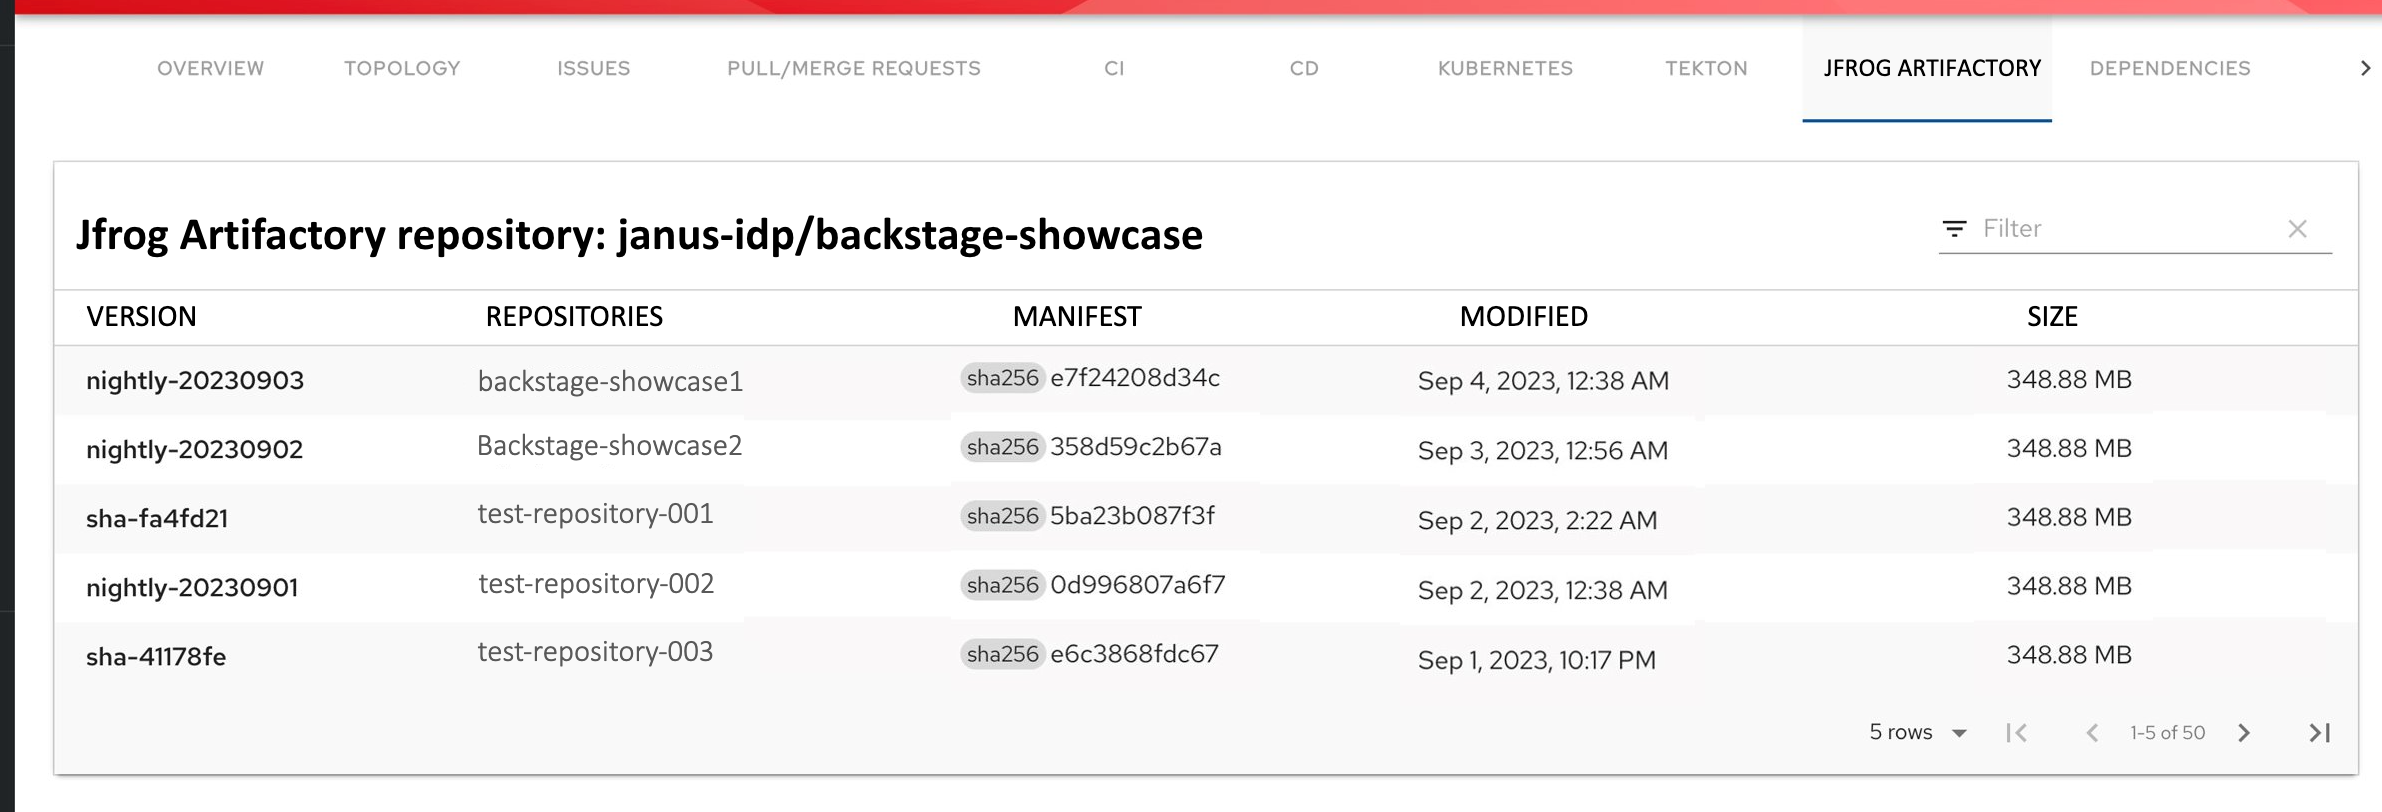Screen dimensions: 2382x812
Task: Open the 5 rows per-page dropdown
Action: (1917, 733)
